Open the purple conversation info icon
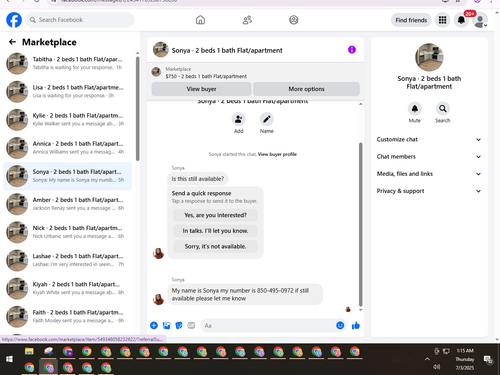This screenshot has height=375, width=500. click(352, 50)
